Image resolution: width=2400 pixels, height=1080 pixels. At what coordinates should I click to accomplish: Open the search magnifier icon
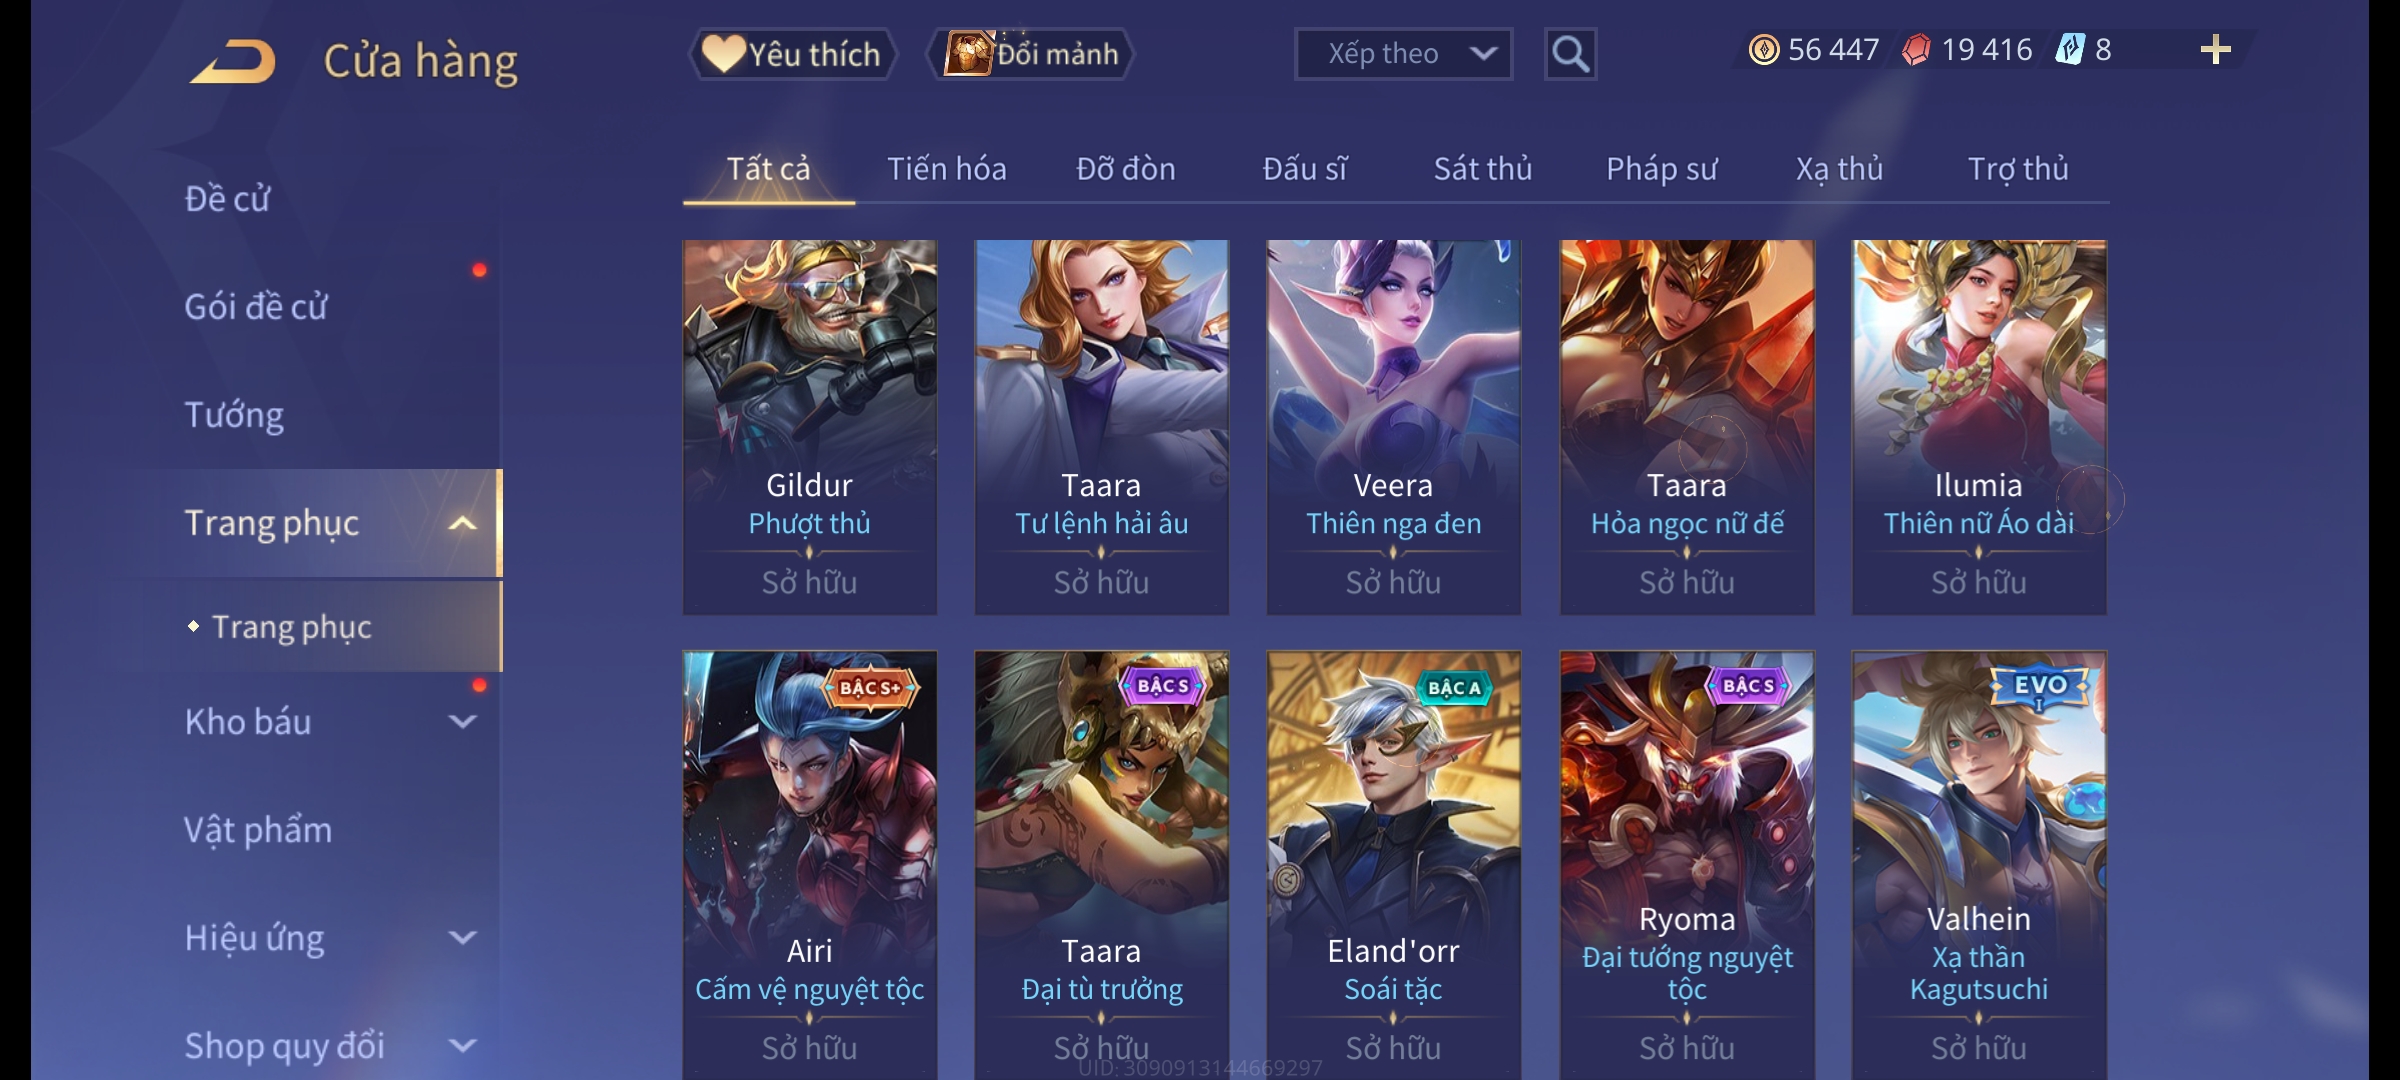(1570, 54)
